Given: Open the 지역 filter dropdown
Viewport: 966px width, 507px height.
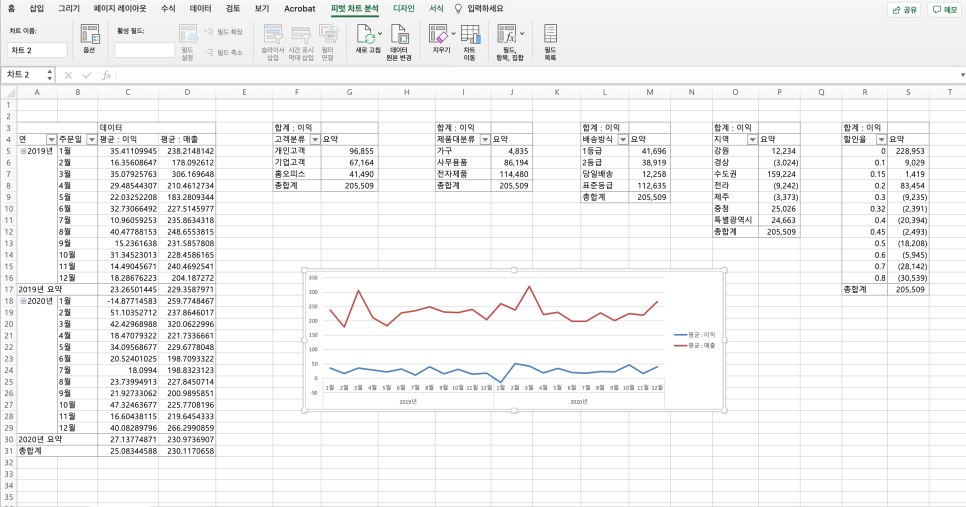Looking at the screenshot, I should click(752, 140).
